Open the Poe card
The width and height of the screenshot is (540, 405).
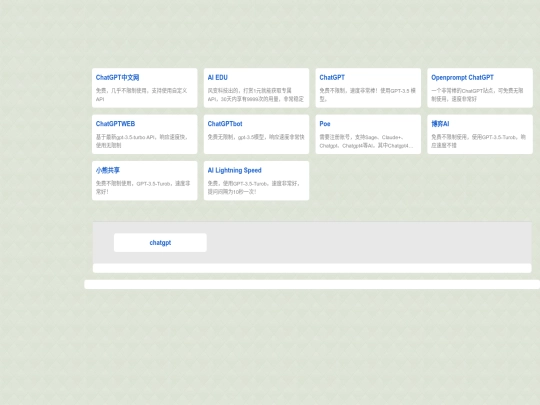(368, 134)
